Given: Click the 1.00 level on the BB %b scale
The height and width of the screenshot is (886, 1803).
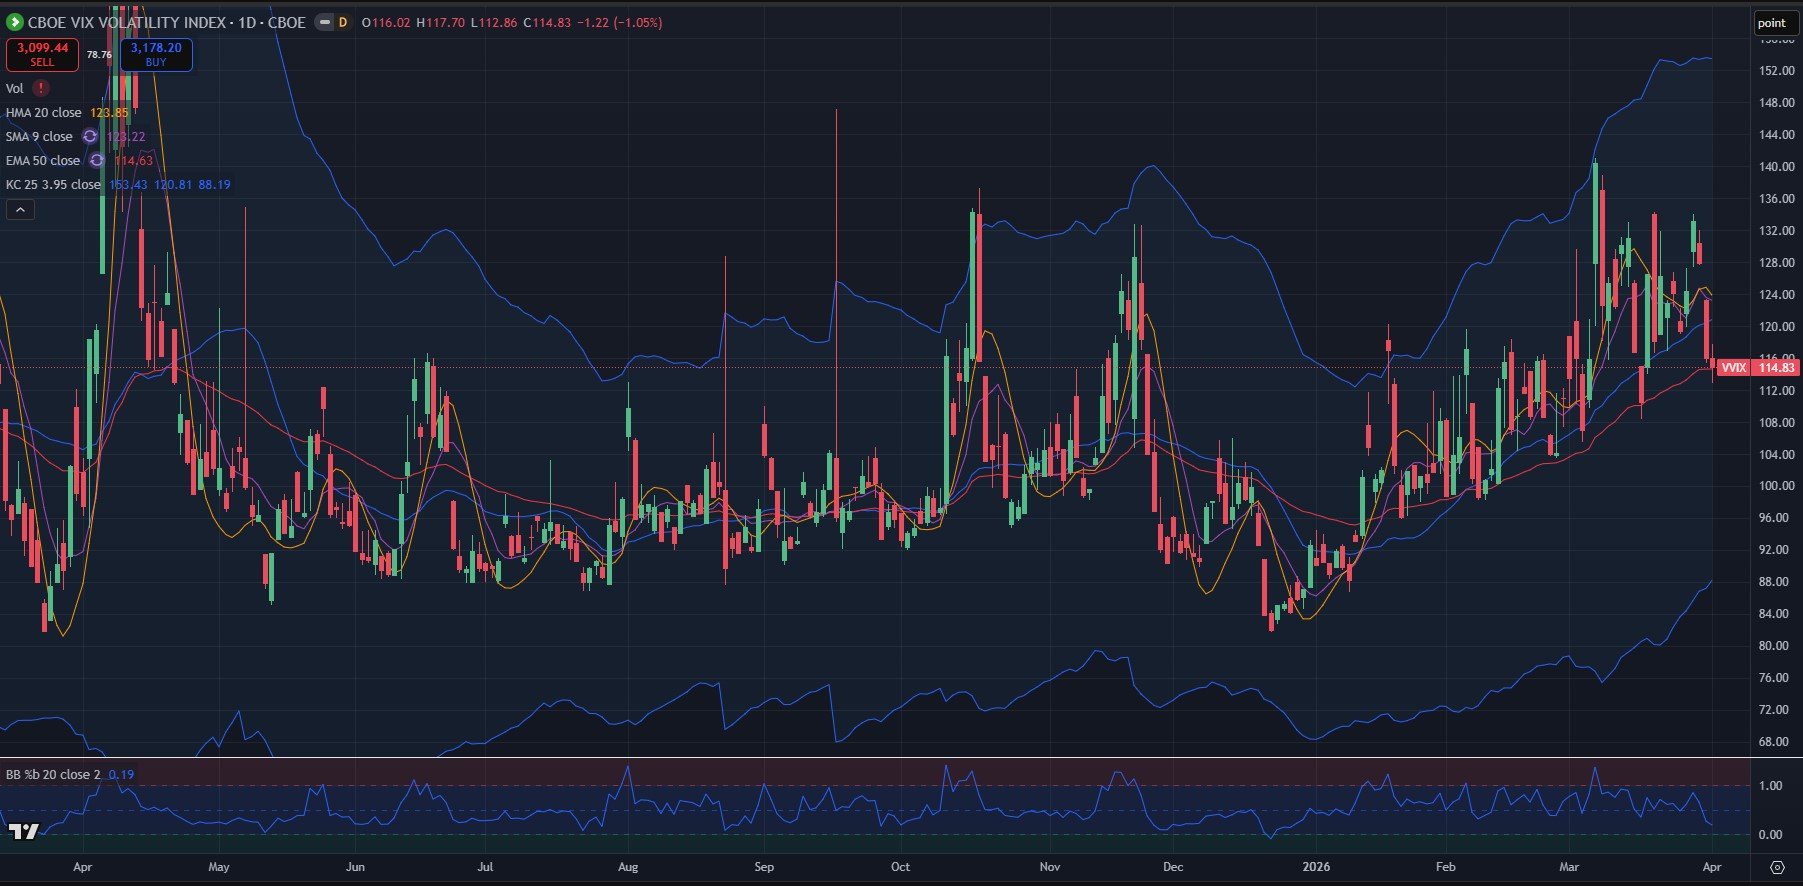Looking at the screenshot, I should [x=1770, y=786].
